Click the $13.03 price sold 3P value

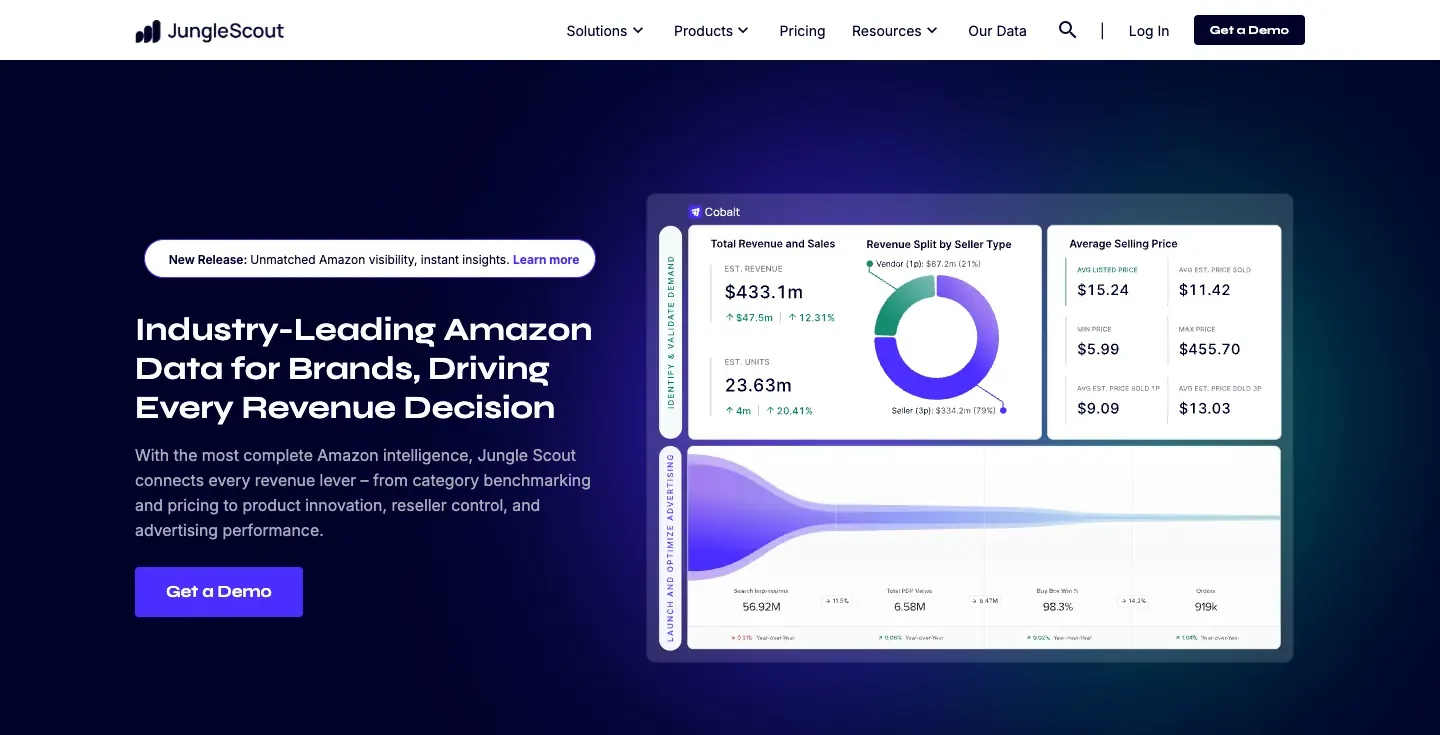tap(1205, 408)
